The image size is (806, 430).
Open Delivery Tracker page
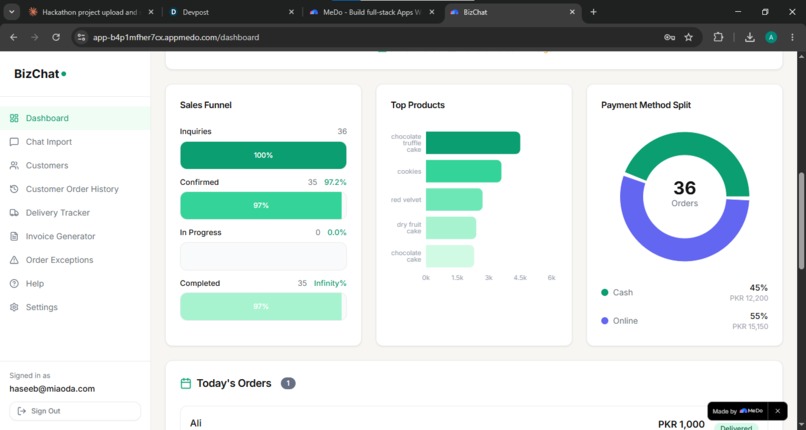click(x=75, y=213)
